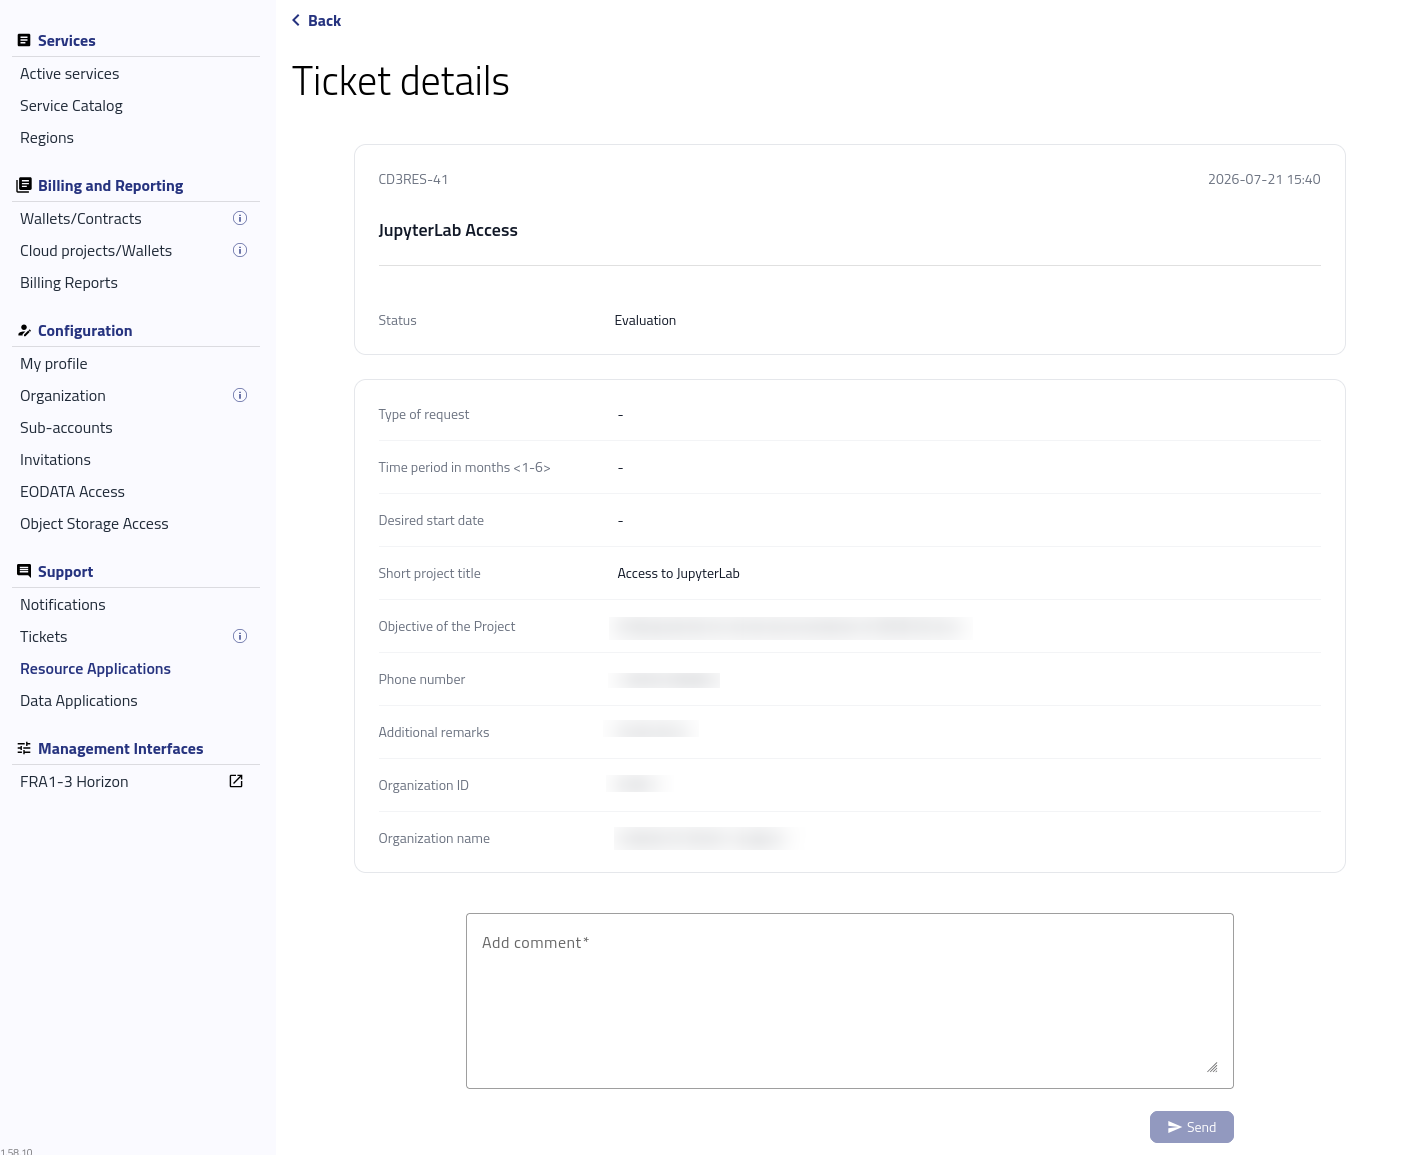The width and height of the screenshot is (1414, 1155).
Task: Open Invitations page
Action: click(55, 460)
